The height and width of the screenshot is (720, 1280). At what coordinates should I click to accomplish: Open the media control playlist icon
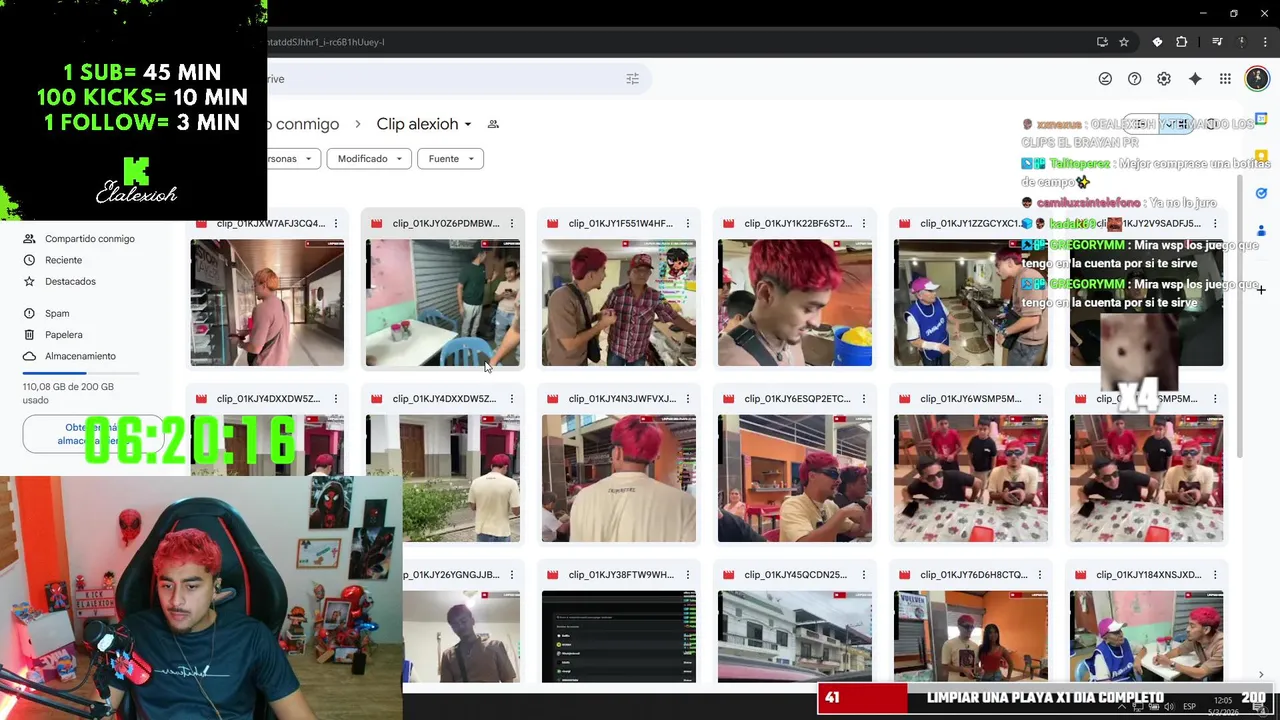click(1217, 42)
